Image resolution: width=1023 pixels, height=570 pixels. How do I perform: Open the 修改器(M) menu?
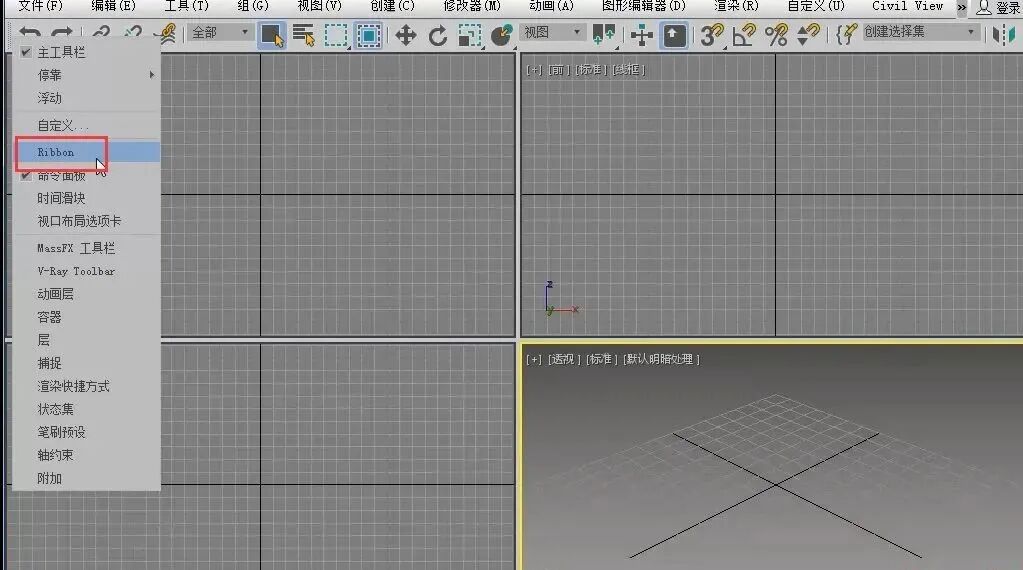(472, 7)
